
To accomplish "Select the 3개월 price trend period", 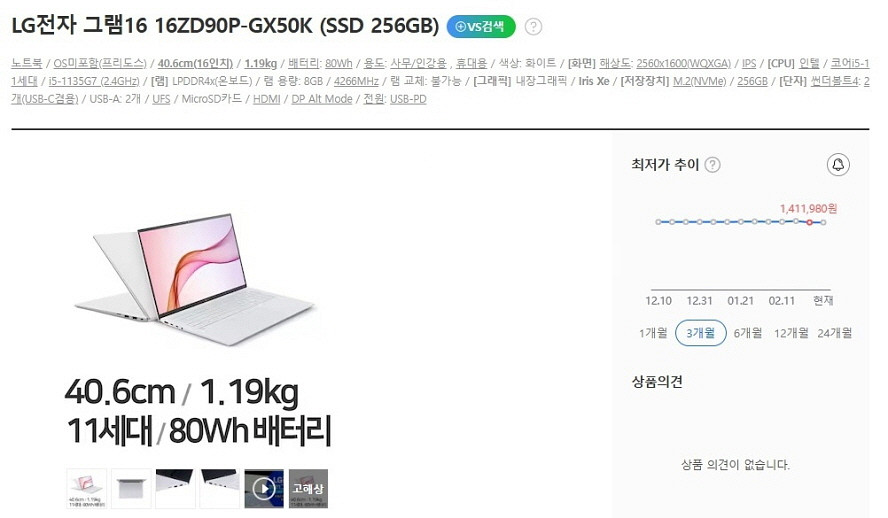I will [701, 333].
